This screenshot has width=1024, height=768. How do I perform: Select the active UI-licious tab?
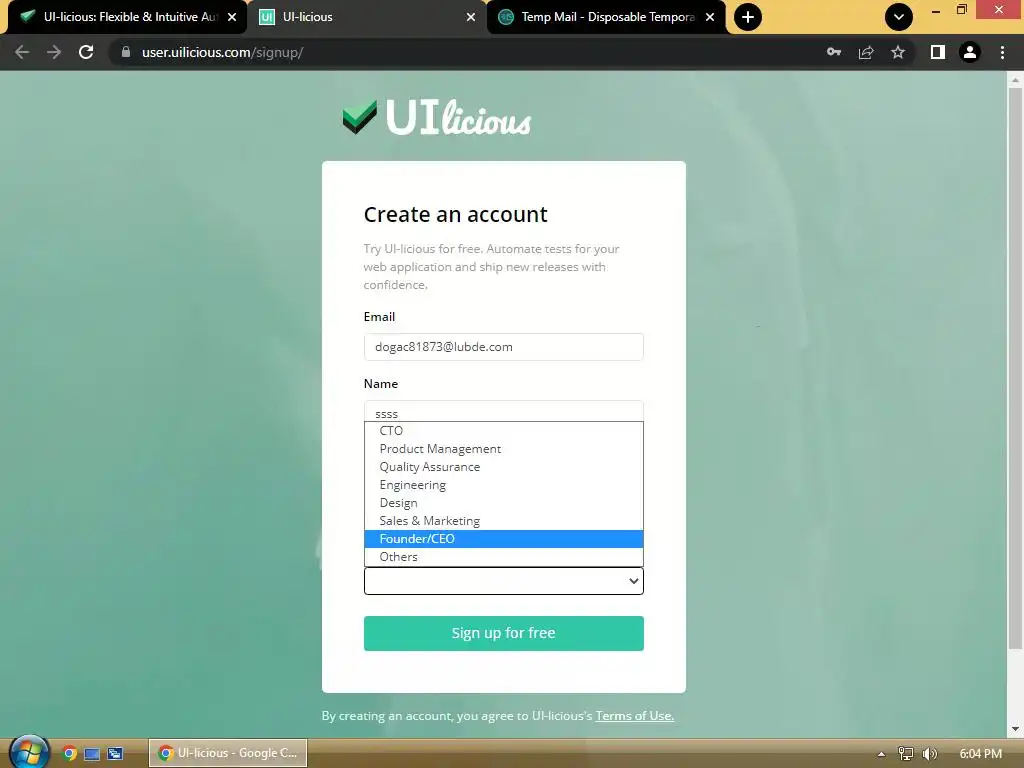tap(366, 17)
